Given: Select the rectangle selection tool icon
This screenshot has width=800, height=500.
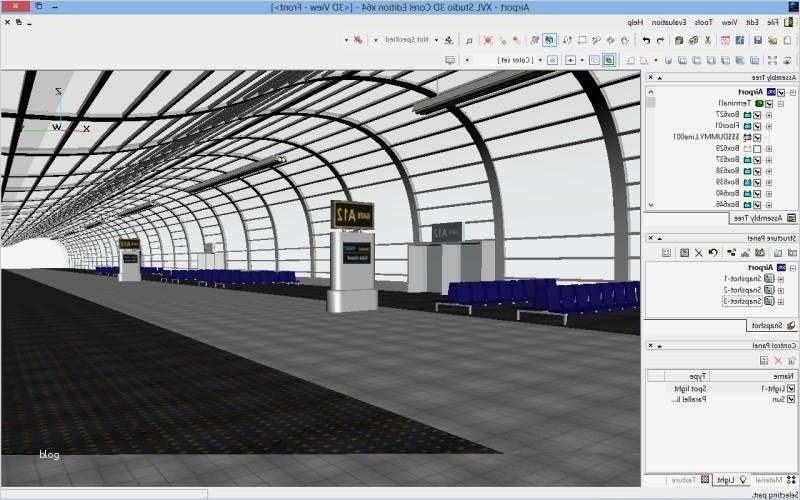Looking at the screenshot, I should click(582, 40).
